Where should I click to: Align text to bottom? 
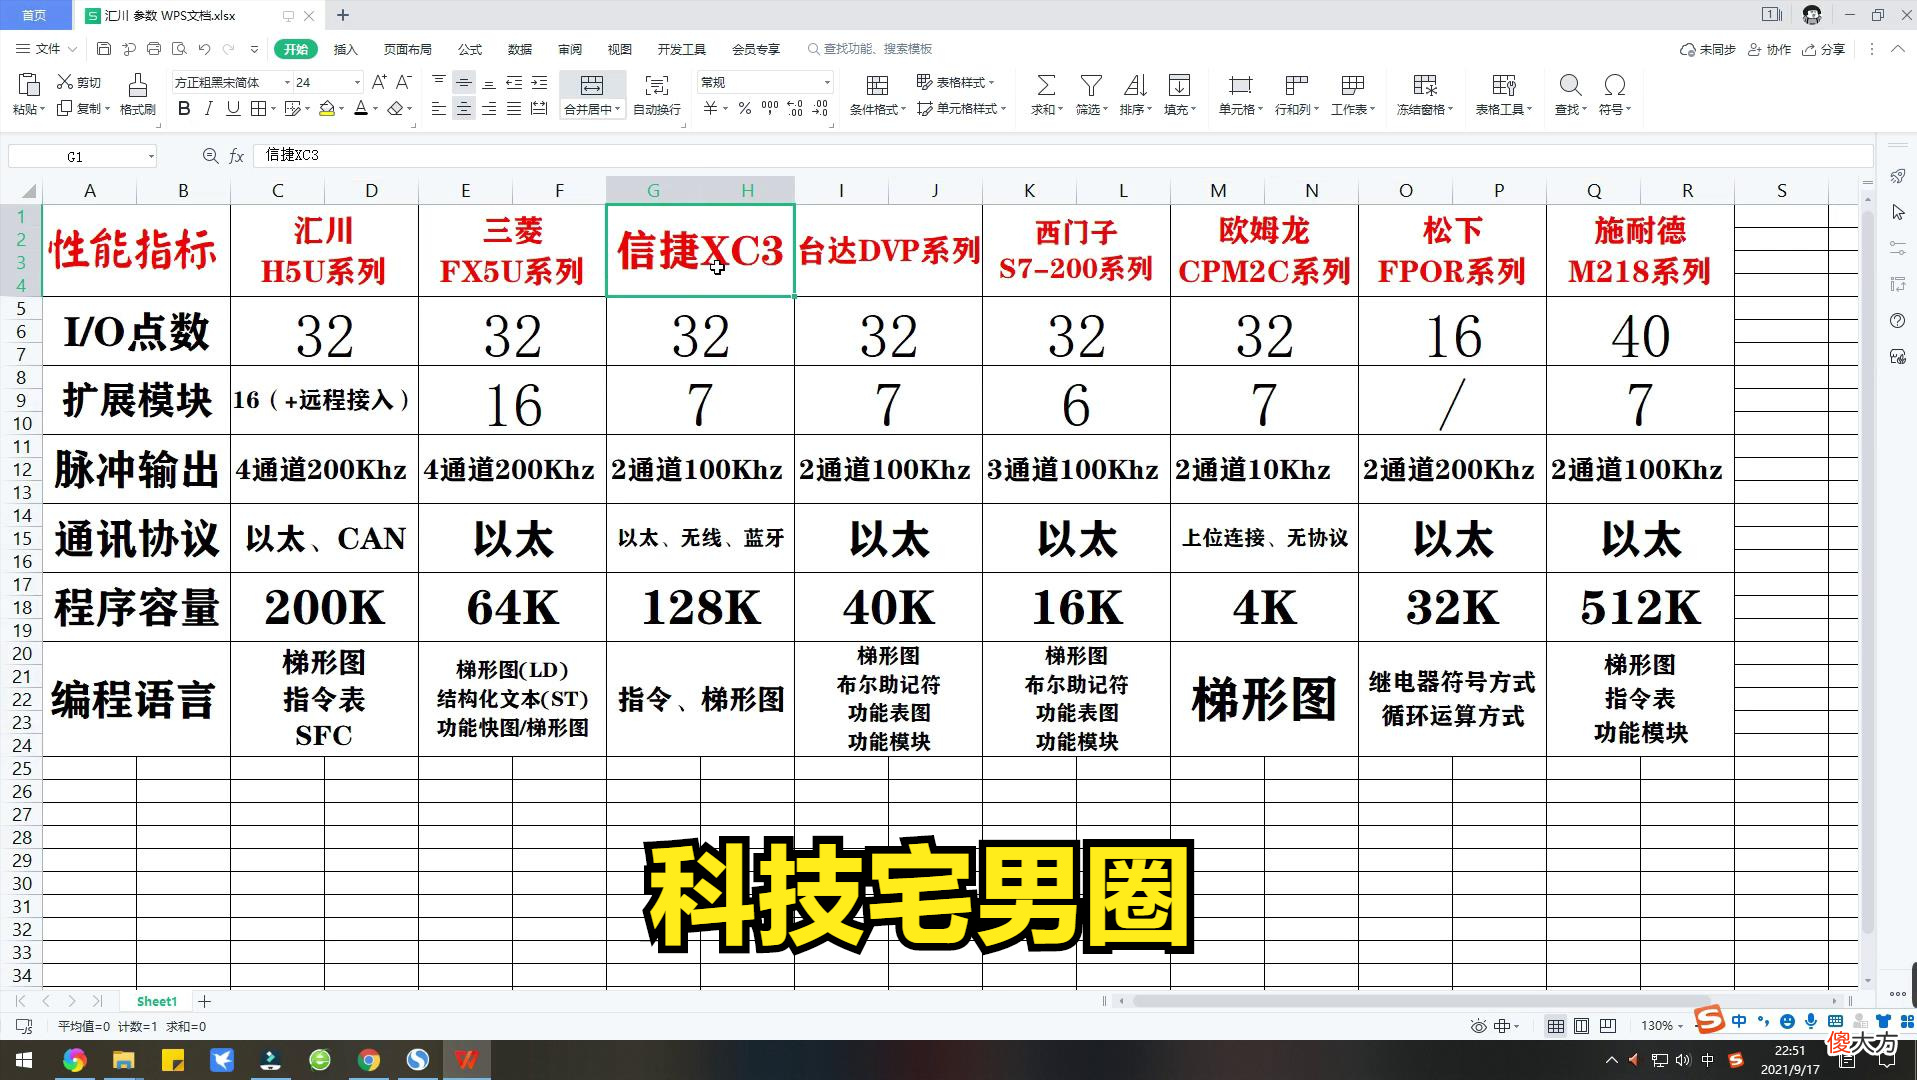[489, 82]
